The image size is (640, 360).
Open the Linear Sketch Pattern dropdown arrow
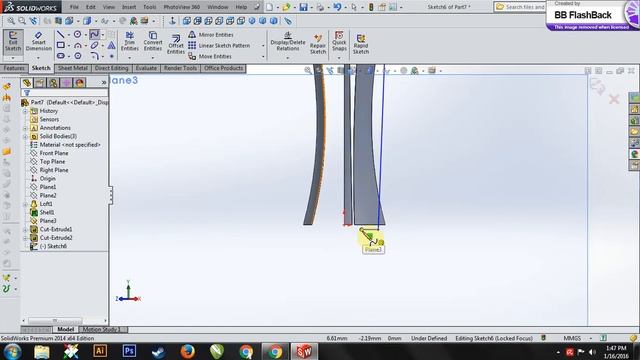pyautogui.click(x=263, y=46)
